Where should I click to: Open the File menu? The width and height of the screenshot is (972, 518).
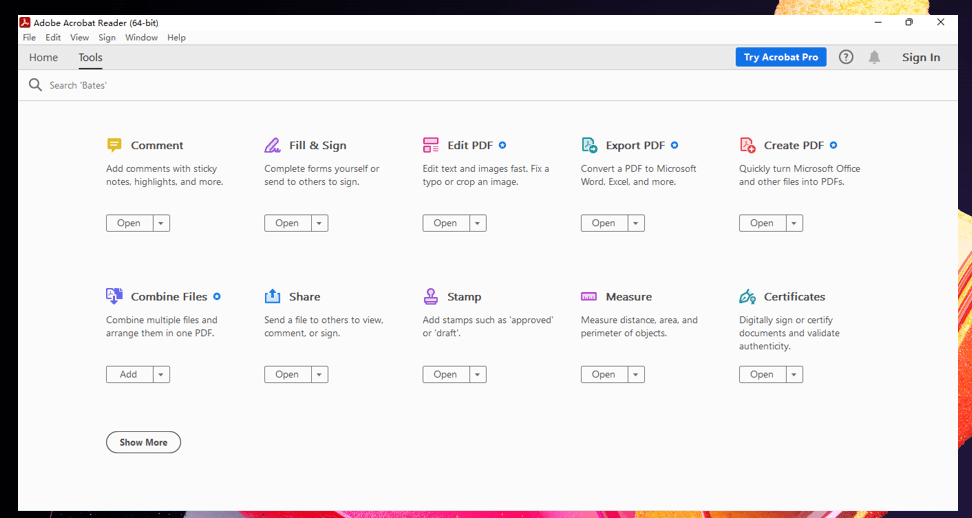point(29,37)
